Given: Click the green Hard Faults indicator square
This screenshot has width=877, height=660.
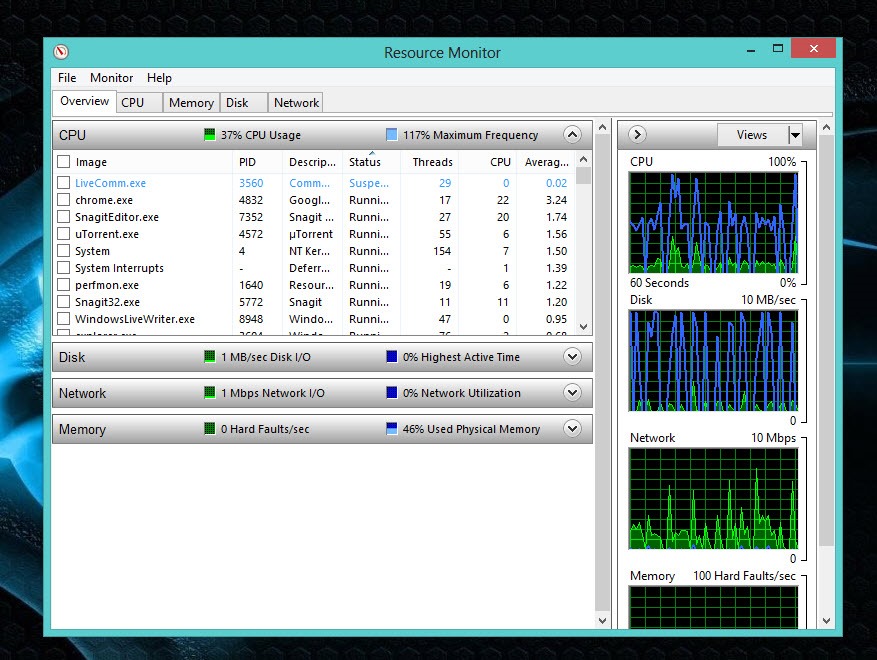Looking at the screenshot, I should (210, 429).
